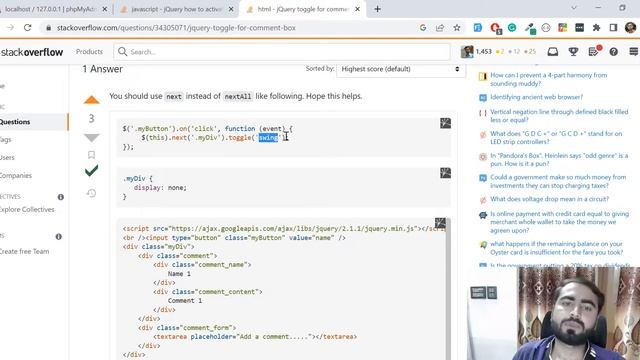The width and height of the screenshot is (640, 360).
Task: Open the online payment with credit card question
Action: tap(559, 222)
